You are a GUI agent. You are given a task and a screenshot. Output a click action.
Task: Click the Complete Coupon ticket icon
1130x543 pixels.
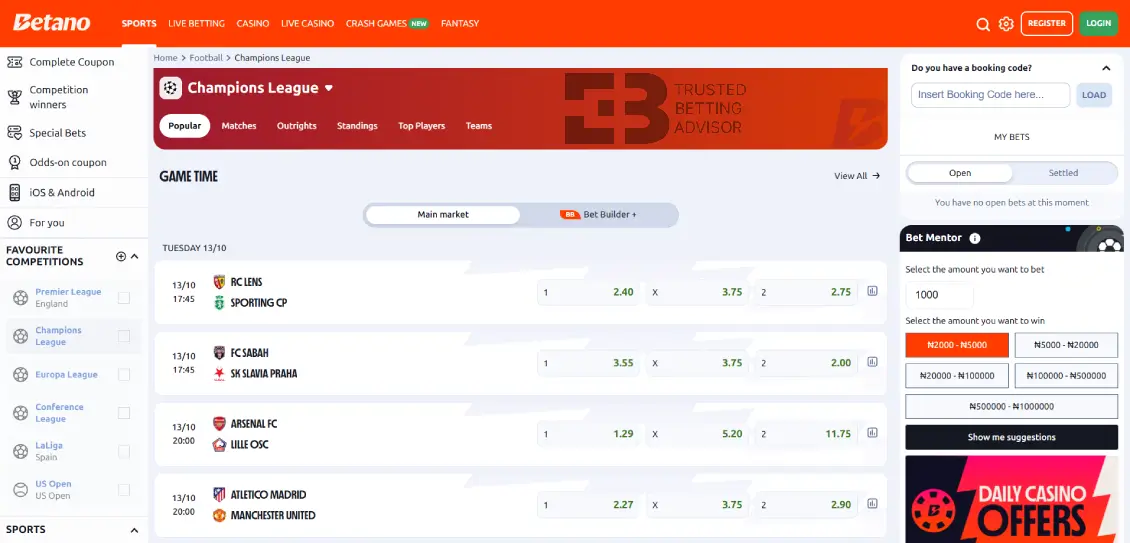point(14,62)
